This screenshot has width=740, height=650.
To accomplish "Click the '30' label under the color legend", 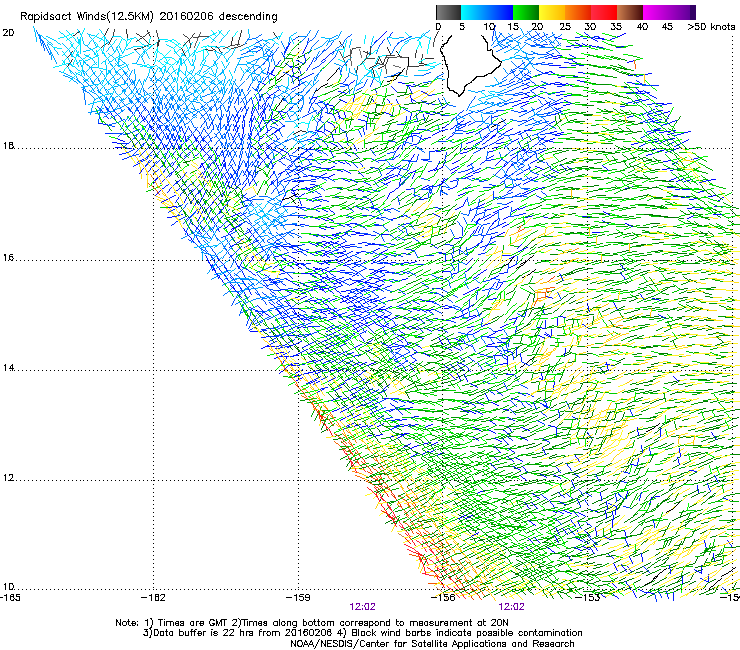I will (x=590, y=27).
